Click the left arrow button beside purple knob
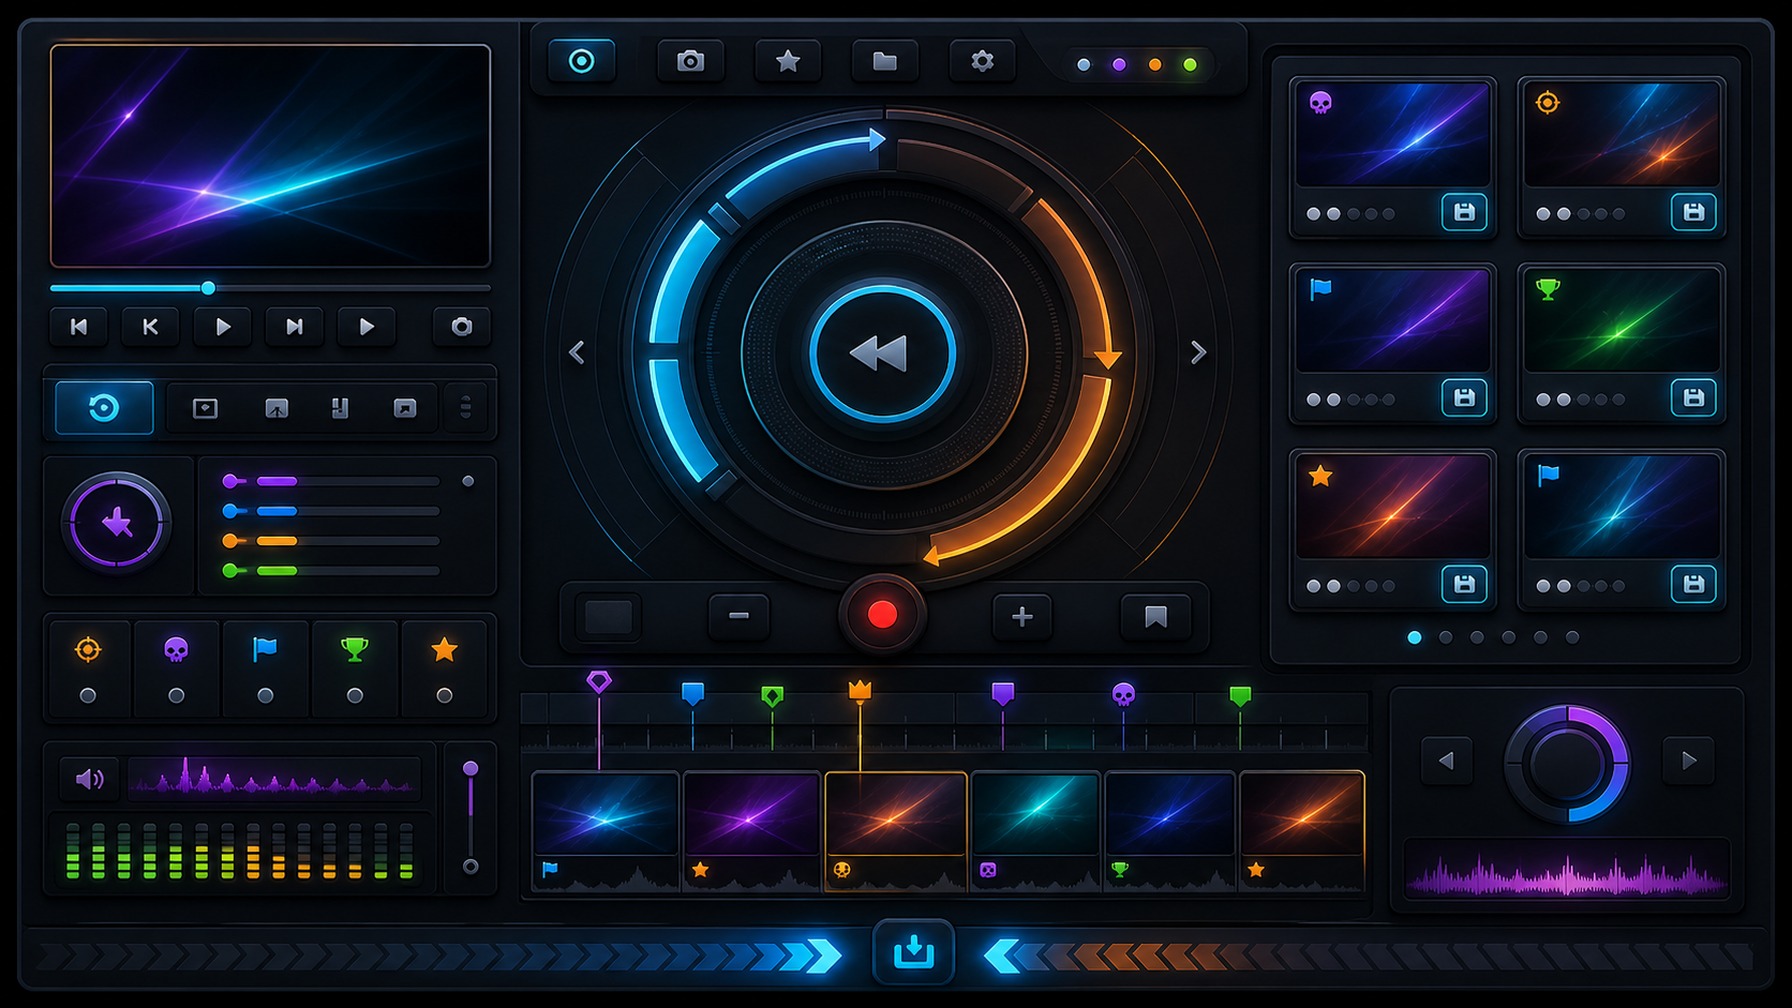Screen dimensions: 1792x1008 (1446, 761)
